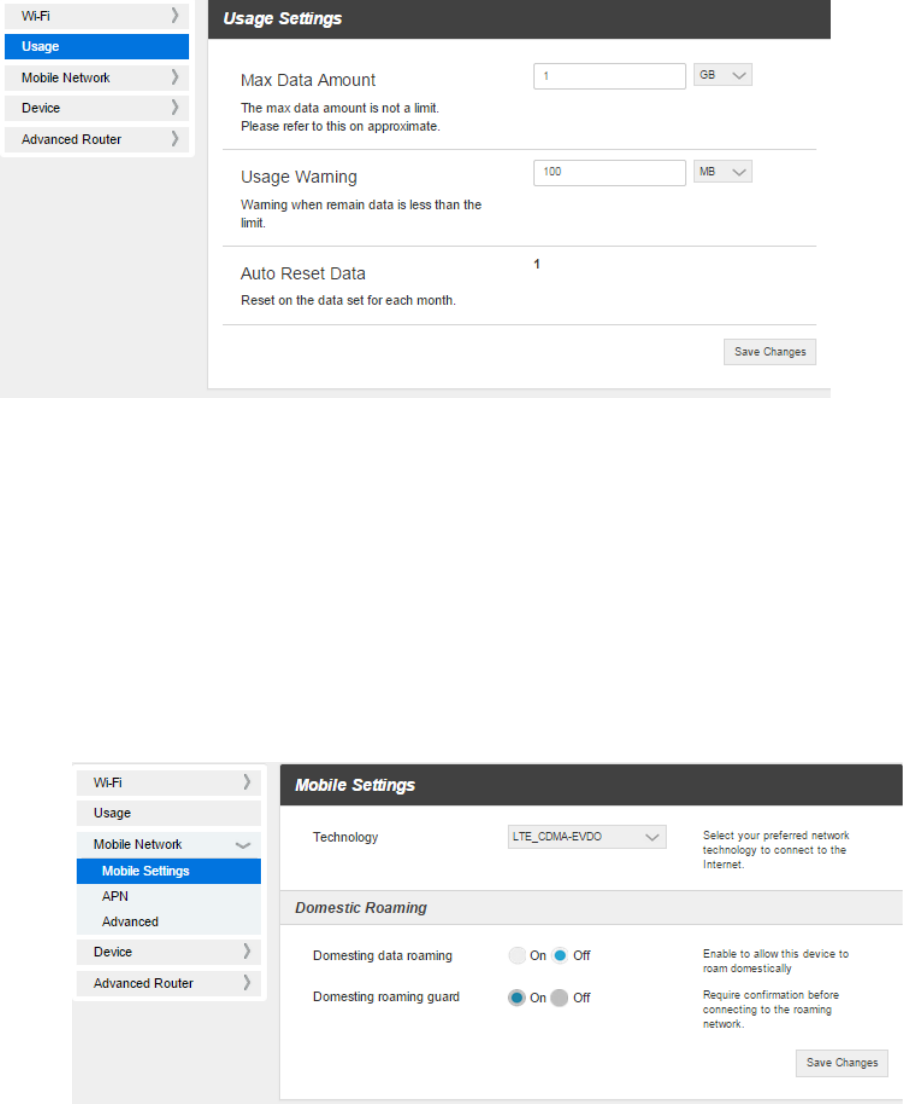Screen dimensions: 903x1104
Task: Collapse the expanded Mobile Network section
Action: (169, 844)
